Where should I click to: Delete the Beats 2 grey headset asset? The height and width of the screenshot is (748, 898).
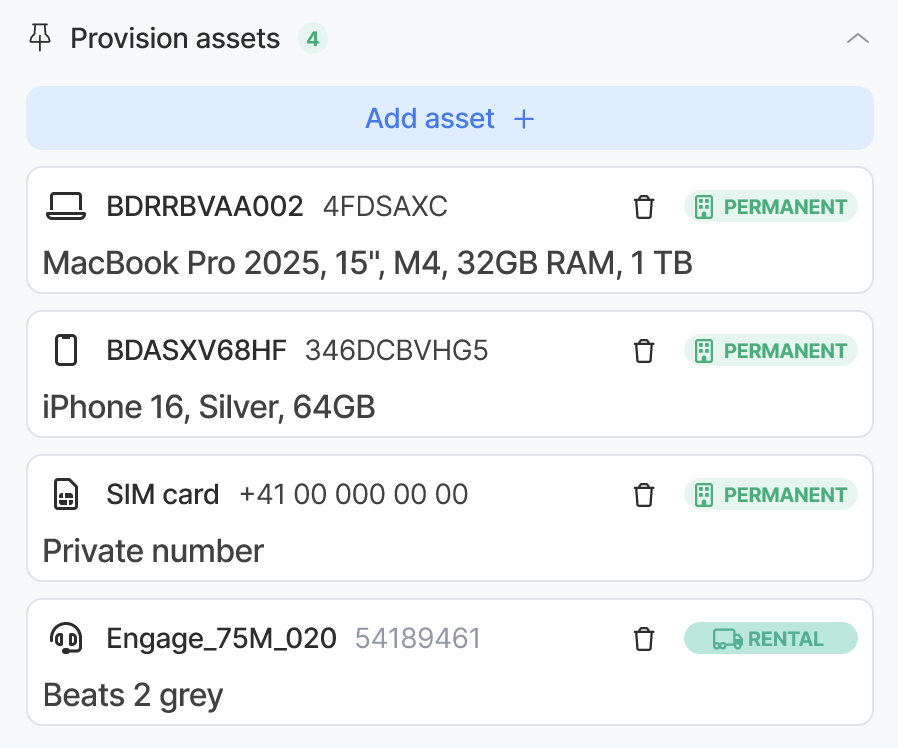[644, 639]
